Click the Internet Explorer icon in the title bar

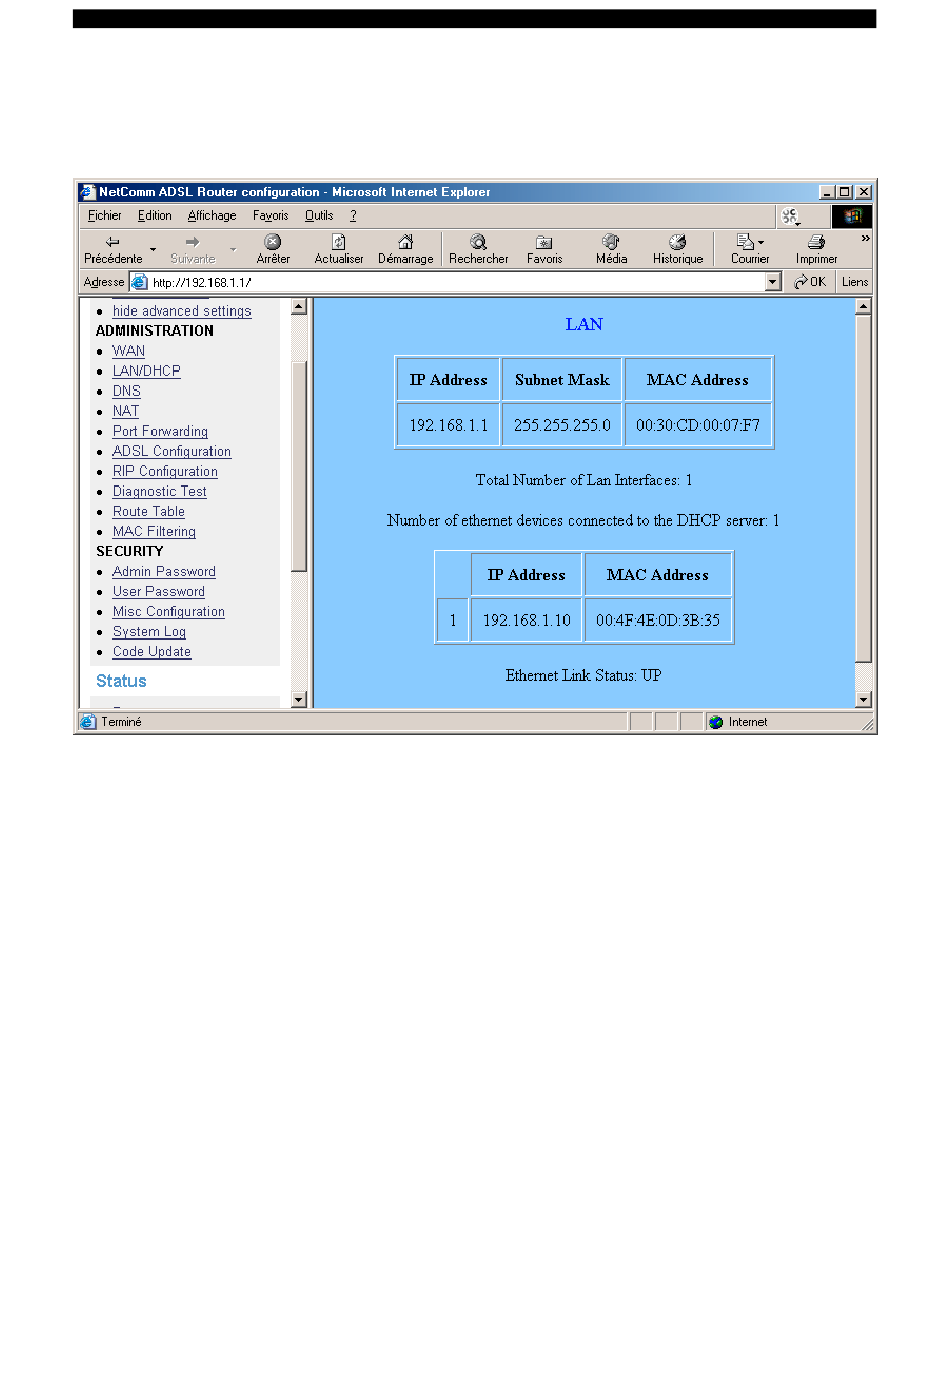click(88, 192)
